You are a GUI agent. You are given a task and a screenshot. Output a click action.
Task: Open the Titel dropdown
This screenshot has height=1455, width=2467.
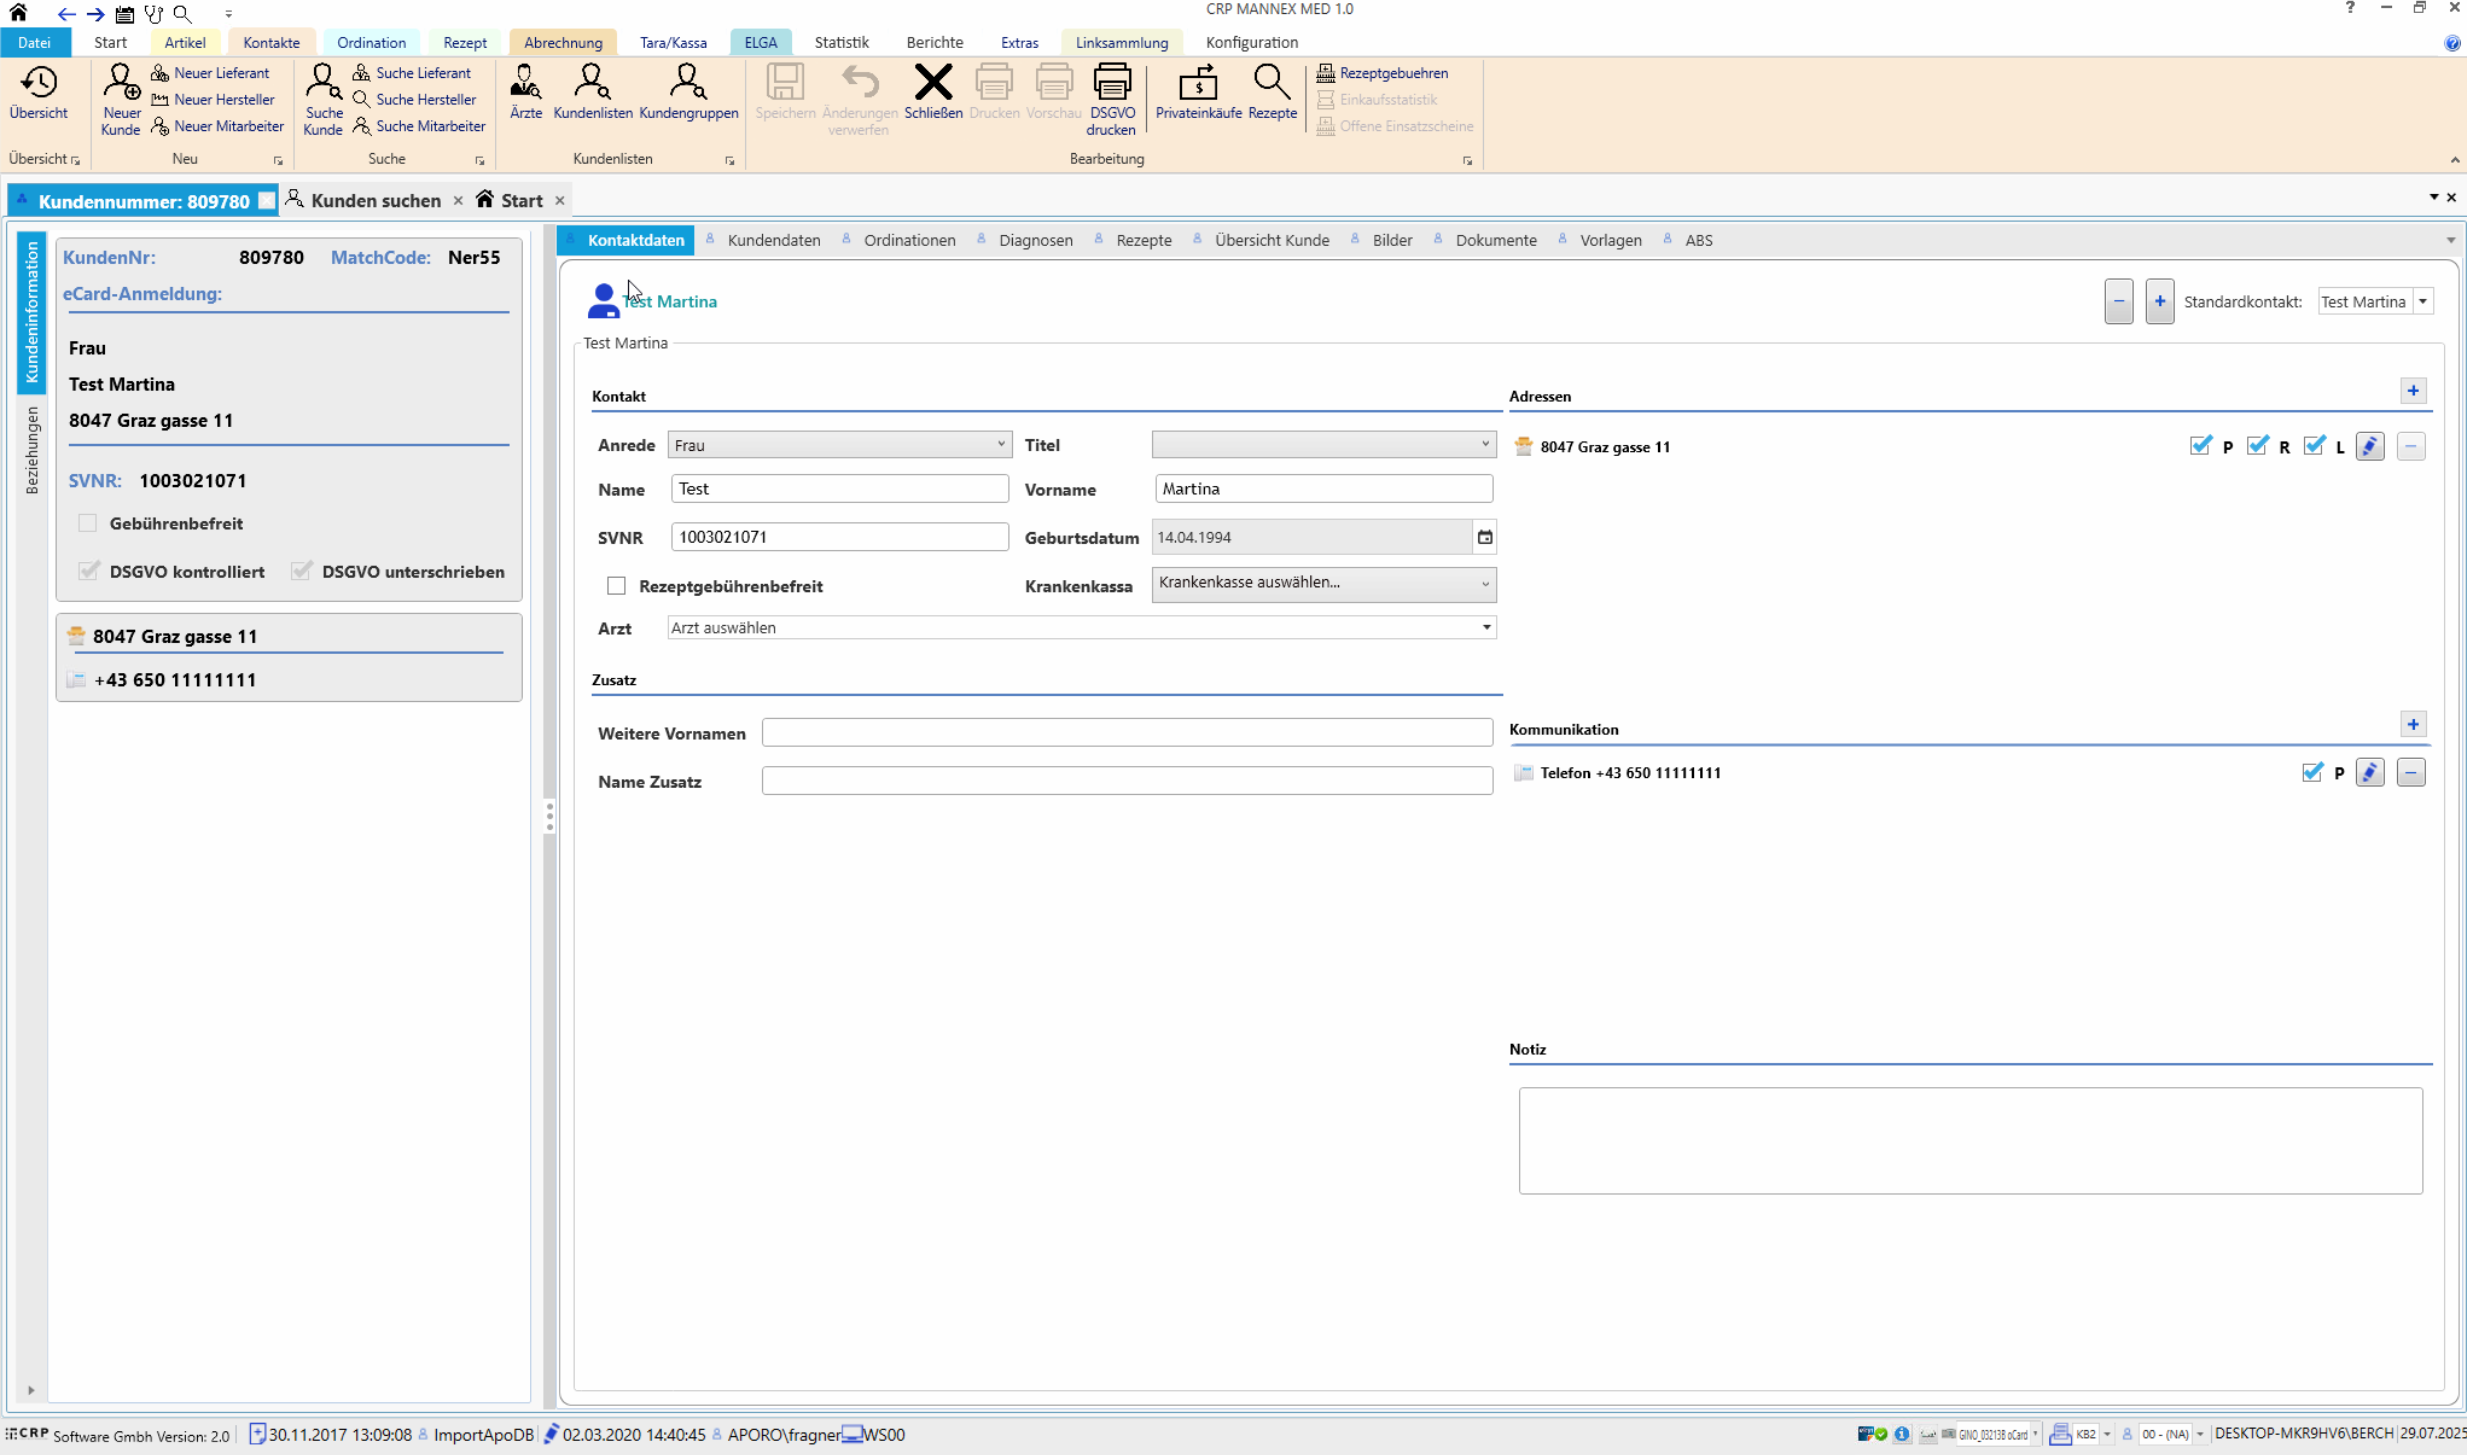click(x=1324, y=445)
